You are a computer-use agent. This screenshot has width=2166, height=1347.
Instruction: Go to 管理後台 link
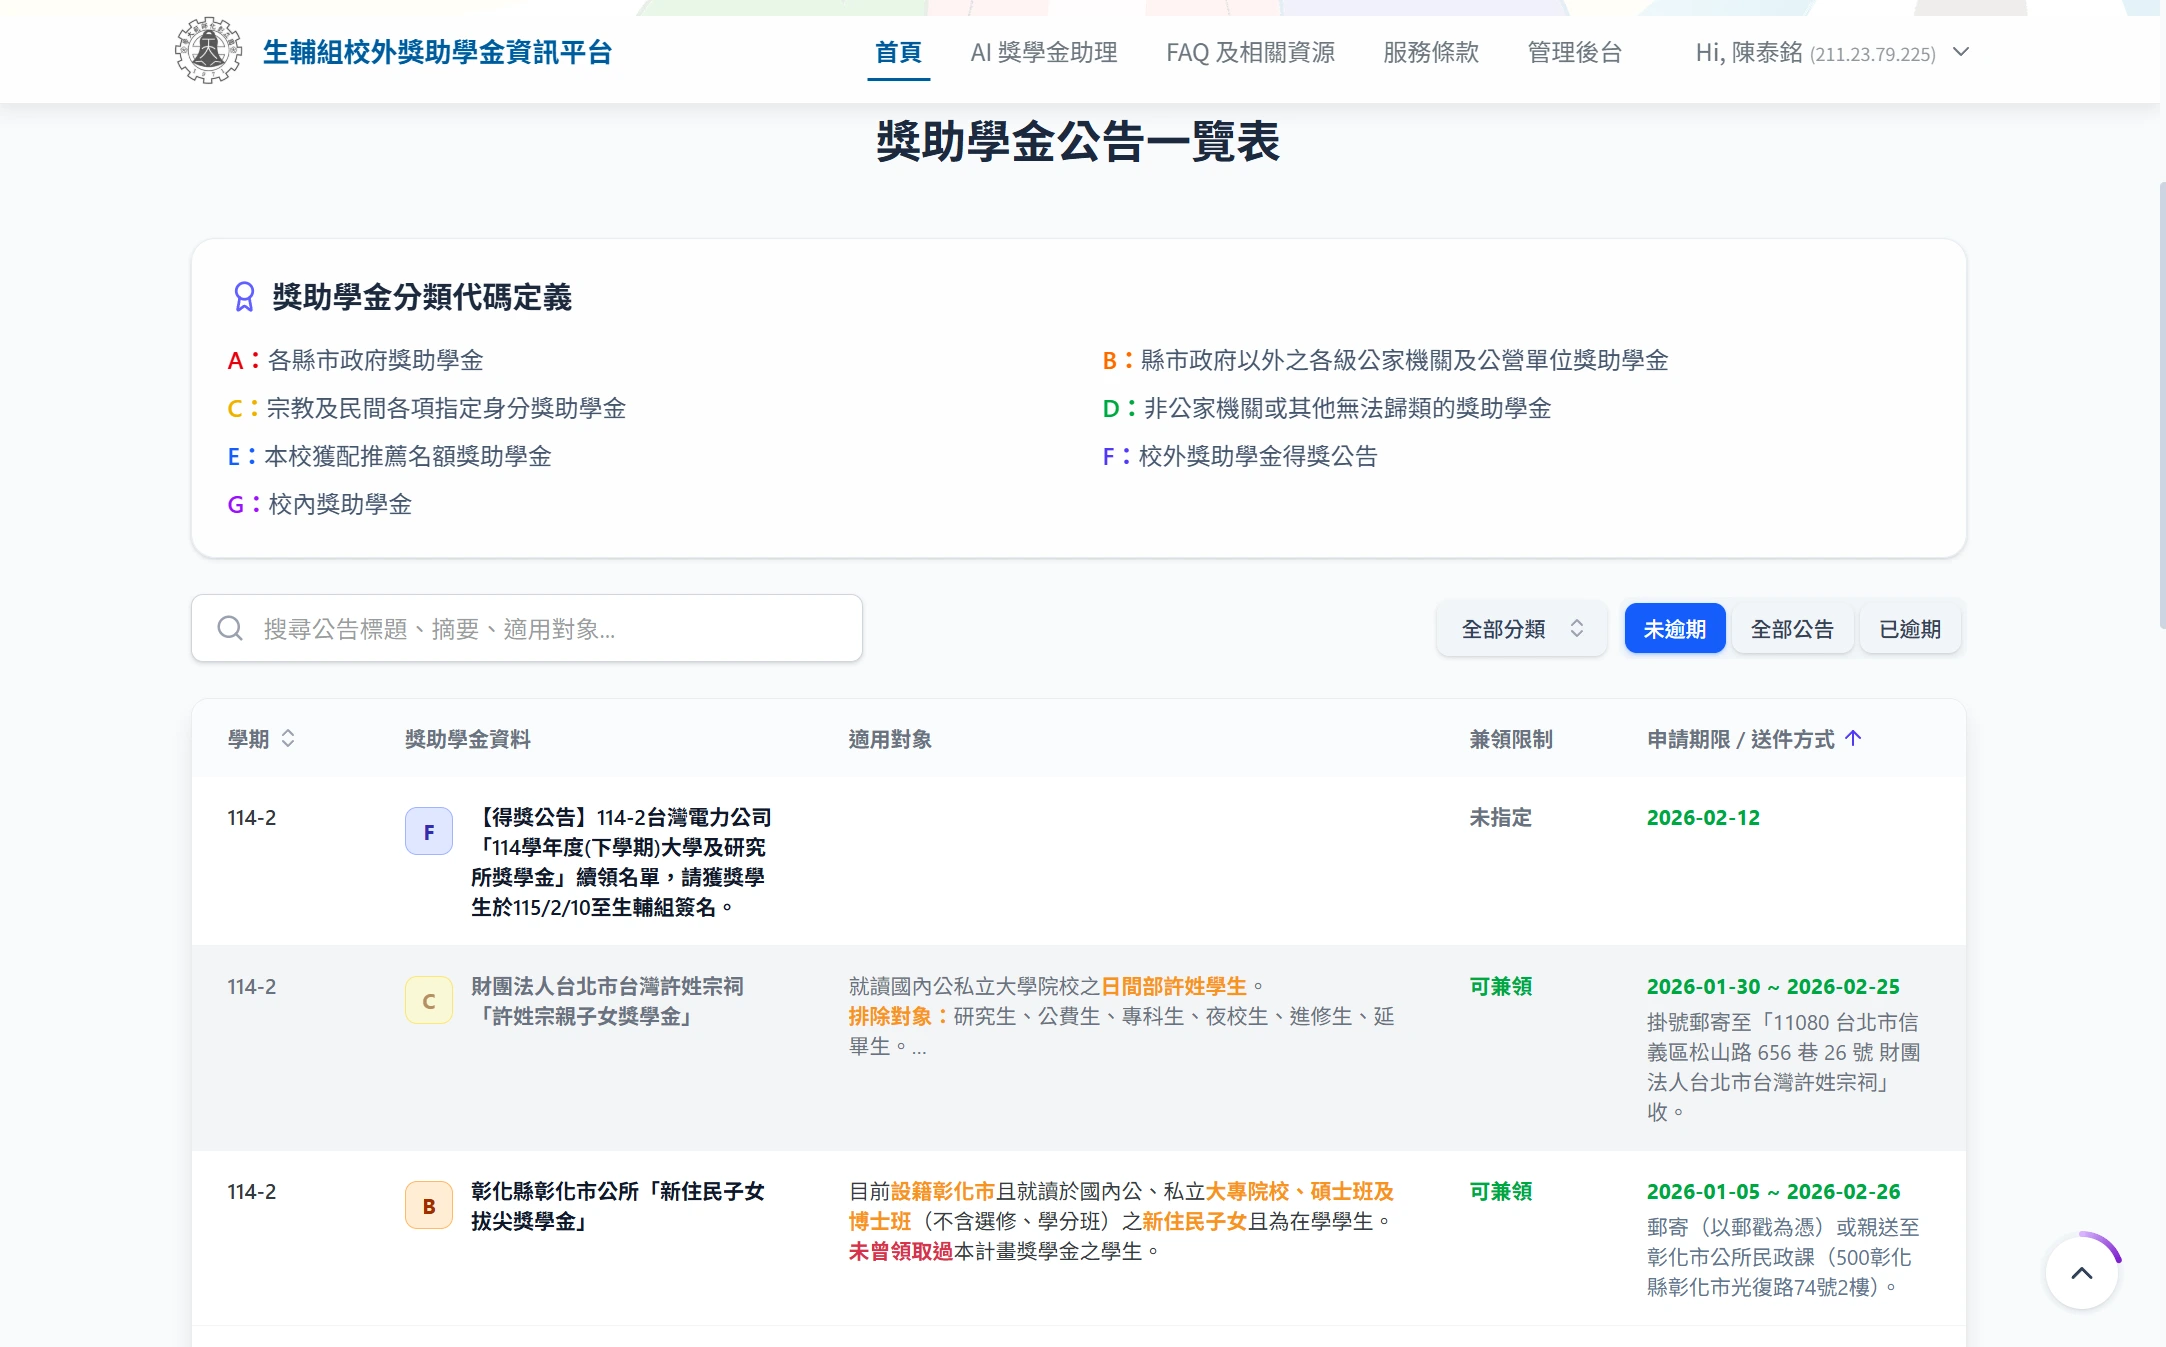click(1574, 52)
